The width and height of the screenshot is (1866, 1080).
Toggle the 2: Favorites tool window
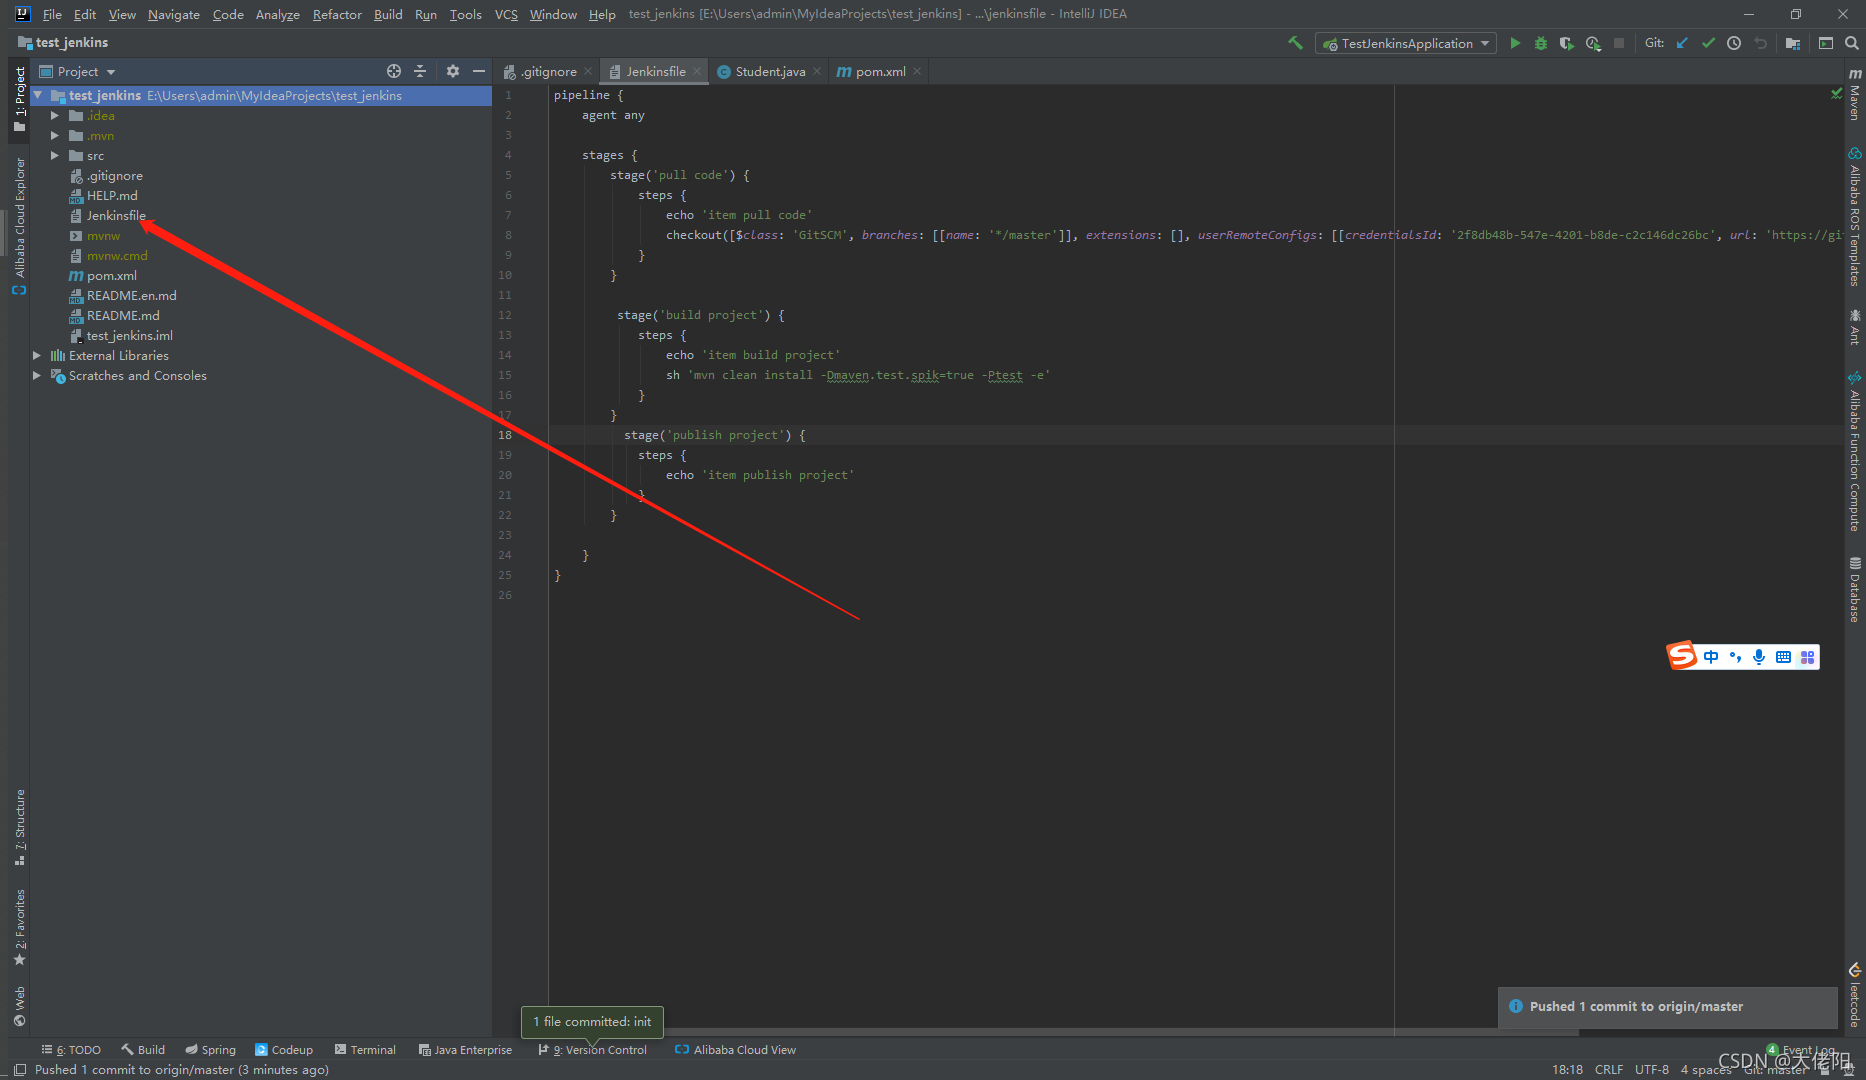(x=19, y=927)
